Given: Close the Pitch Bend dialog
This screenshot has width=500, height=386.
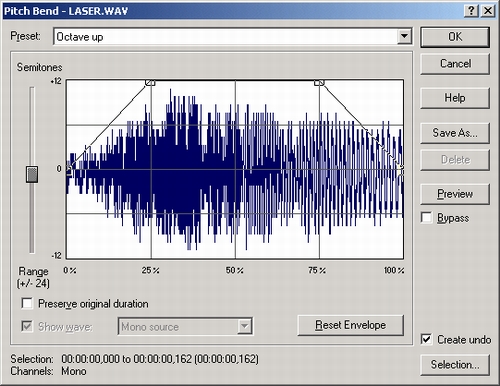Looking at the screenshot, I should coord(488,11).
